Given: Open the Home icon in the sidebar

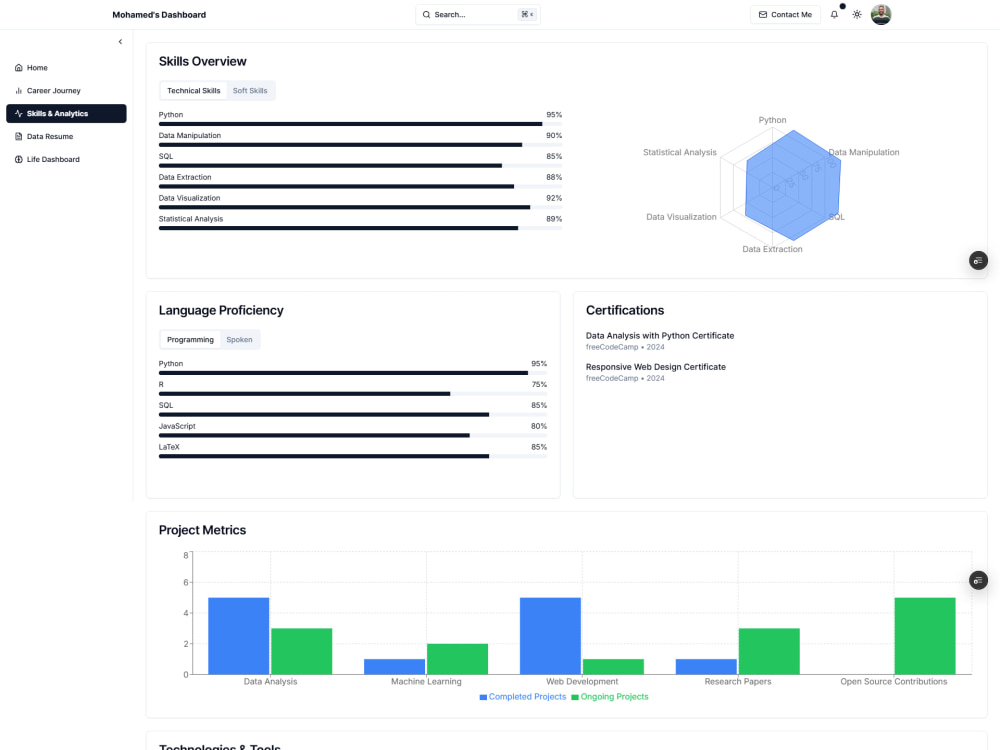Looking at the screenshot, I should pyautogui.click(x=18, y=67).
